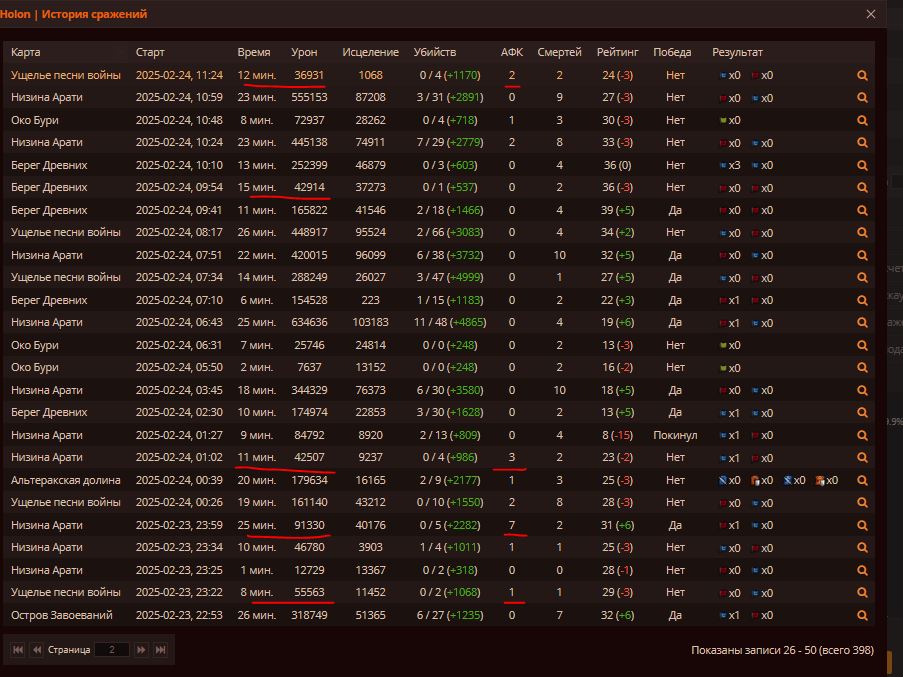Click healing value 223
The image size is (903, 677).
coord(370,300)
